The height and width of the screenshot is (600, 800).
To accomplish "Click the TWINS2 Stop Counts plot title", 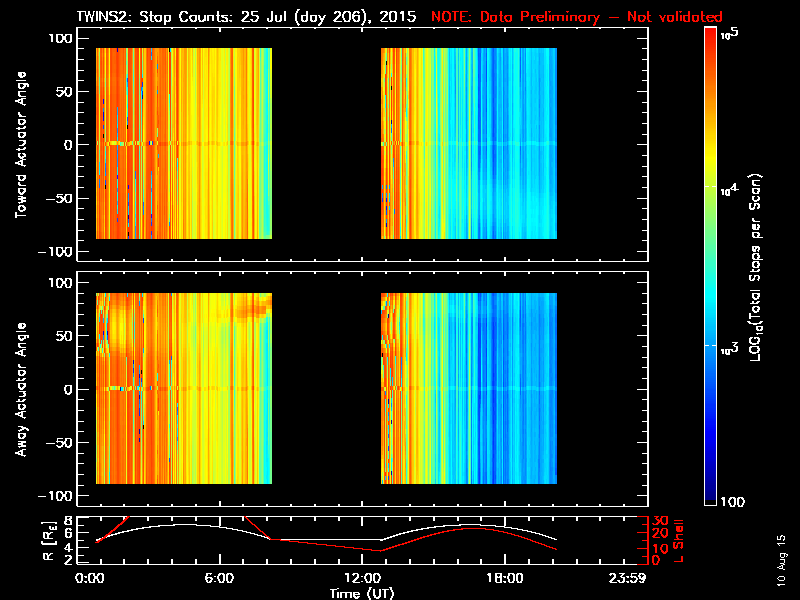I will [246, 17].
